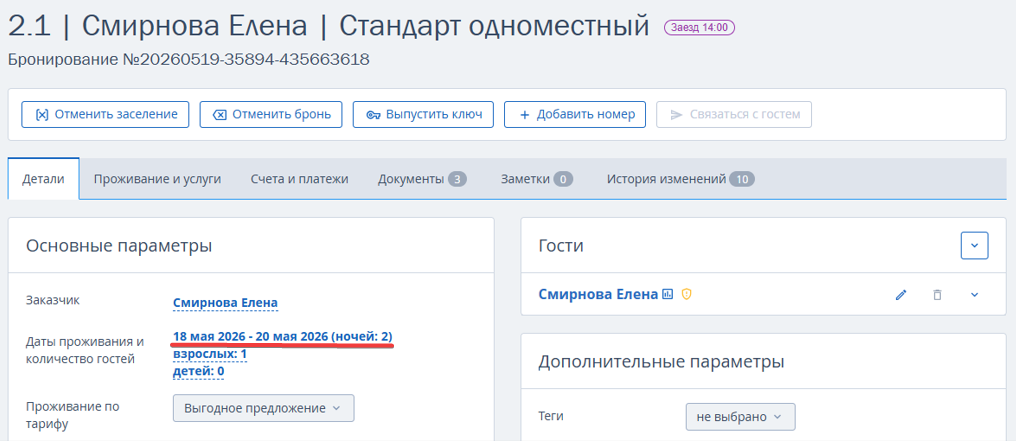Click the История изменений count badge 10
This screenshot has height=441, width=1016.
pos(742,179)
